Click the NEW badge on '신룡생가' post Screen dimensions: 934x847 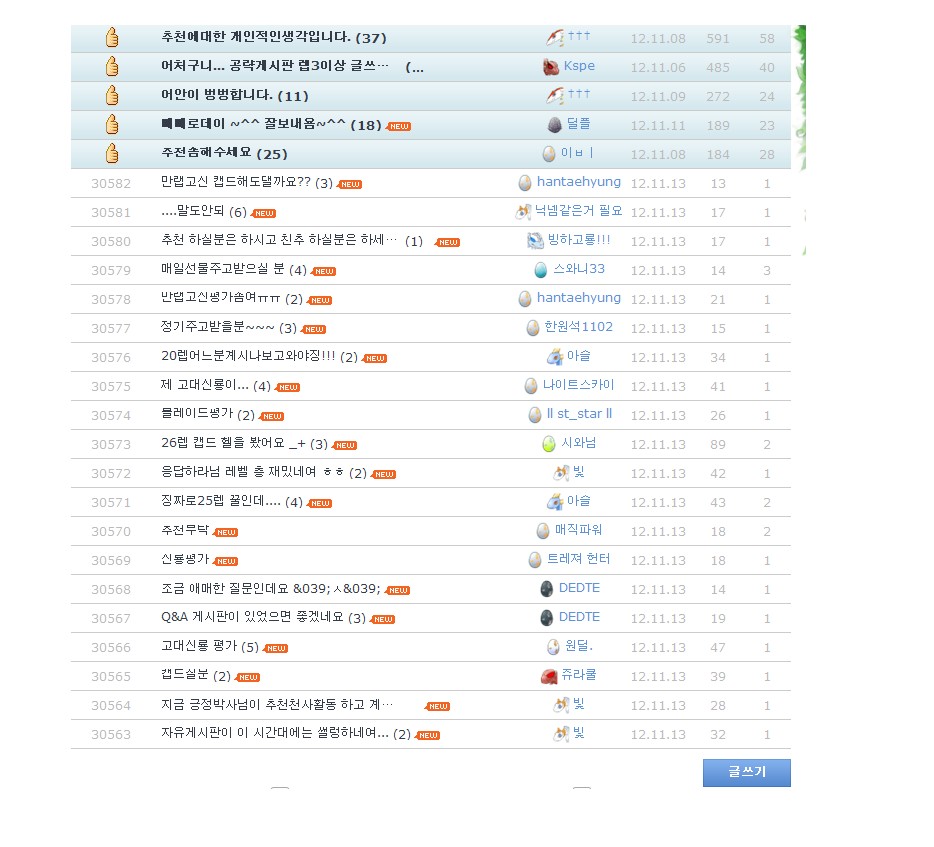(x=226, y=561)
